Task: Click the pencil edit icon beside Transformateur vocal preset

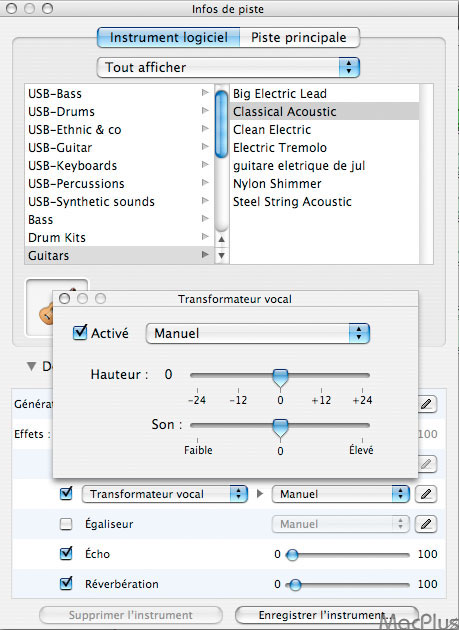Action: [426, 494]
